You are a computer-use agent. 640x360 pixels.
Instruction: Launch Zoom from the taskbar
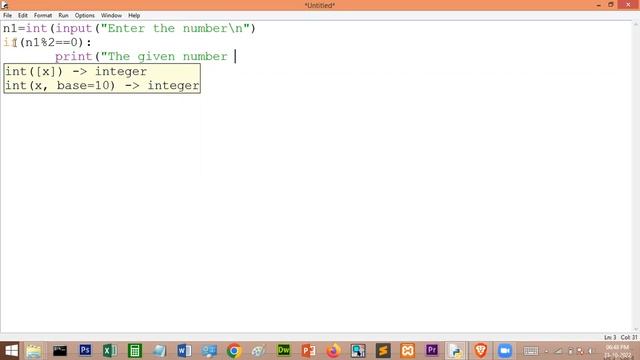point(505,351)
